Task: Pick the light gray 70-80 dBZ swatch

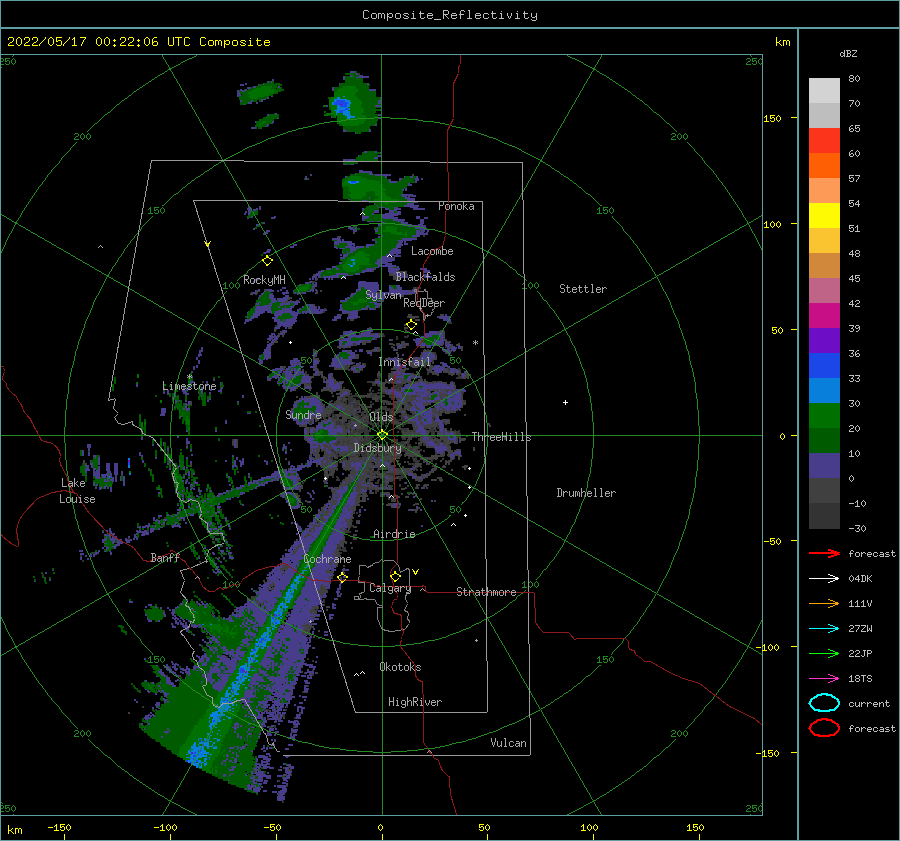Action: 824,91
